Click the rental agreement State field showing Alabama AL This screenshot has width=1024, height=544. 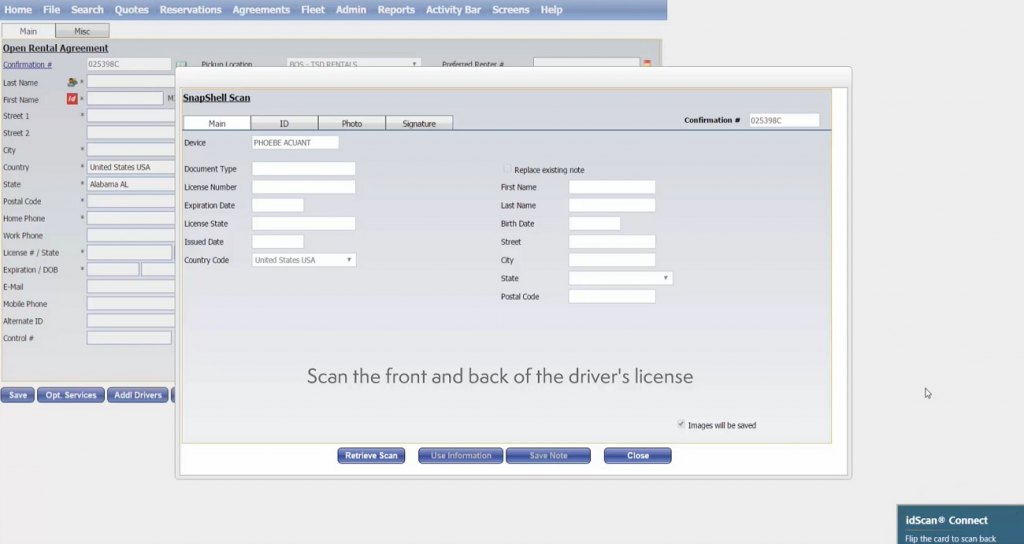tap(131, 184)
